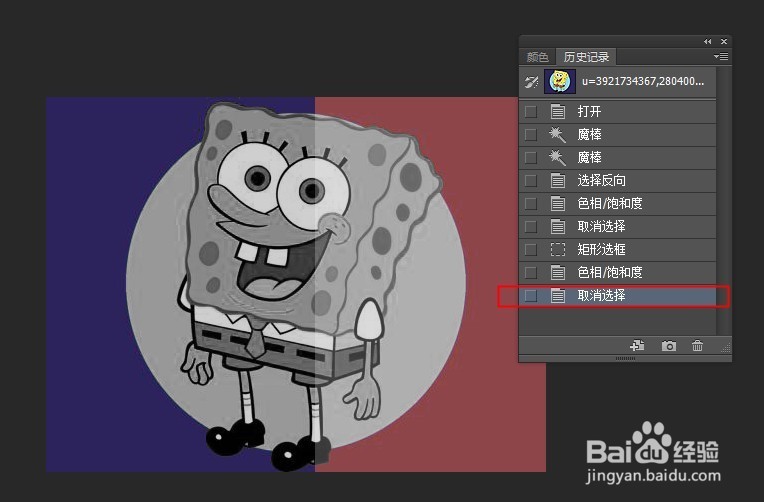Revert to the 打开 history state
764x502 pixels.
pyautogui.click(x=618, y=112)
